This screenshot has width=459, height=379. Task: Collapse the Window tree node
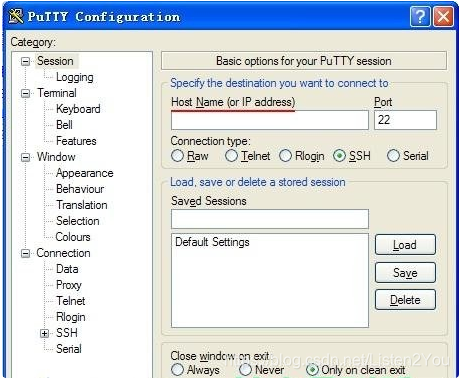click(x=25, y=157)
